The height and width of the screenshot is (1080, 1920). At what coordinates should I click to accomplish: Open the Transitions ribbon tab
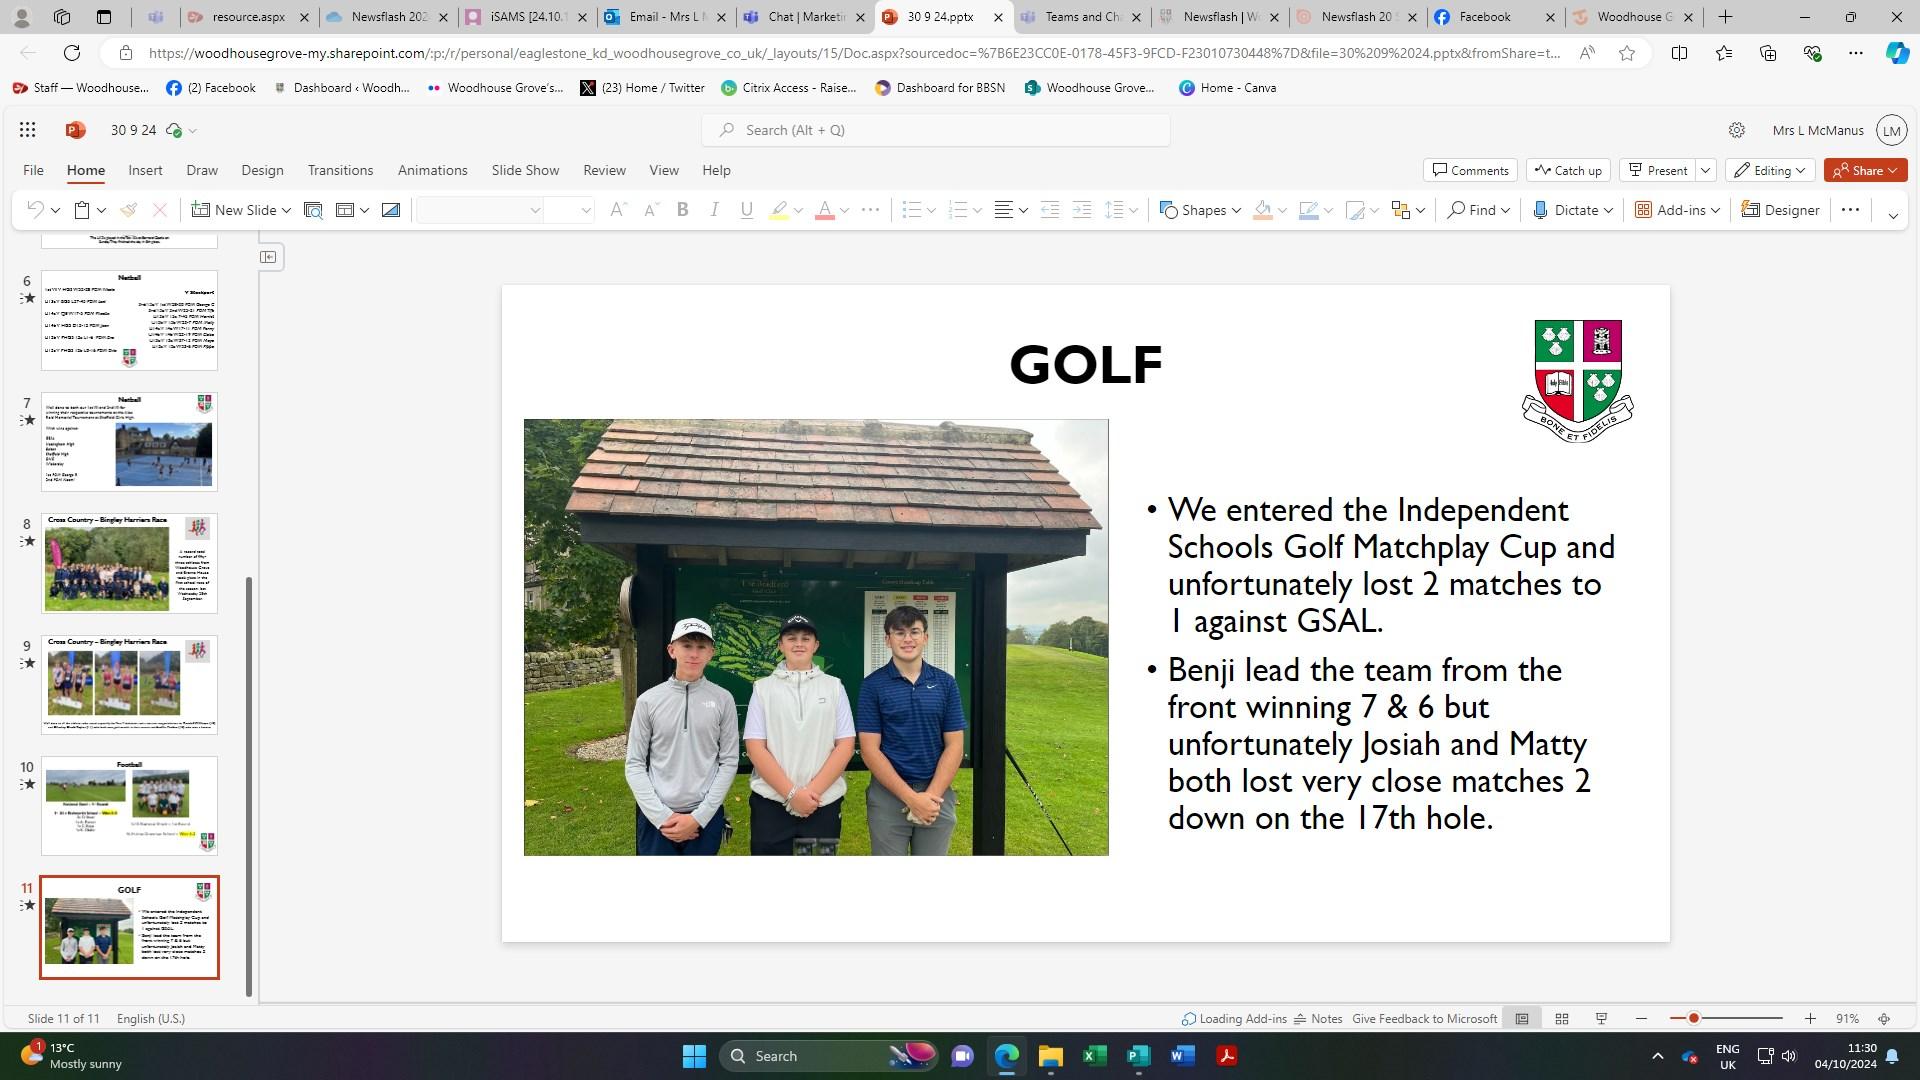coord(340,170)
